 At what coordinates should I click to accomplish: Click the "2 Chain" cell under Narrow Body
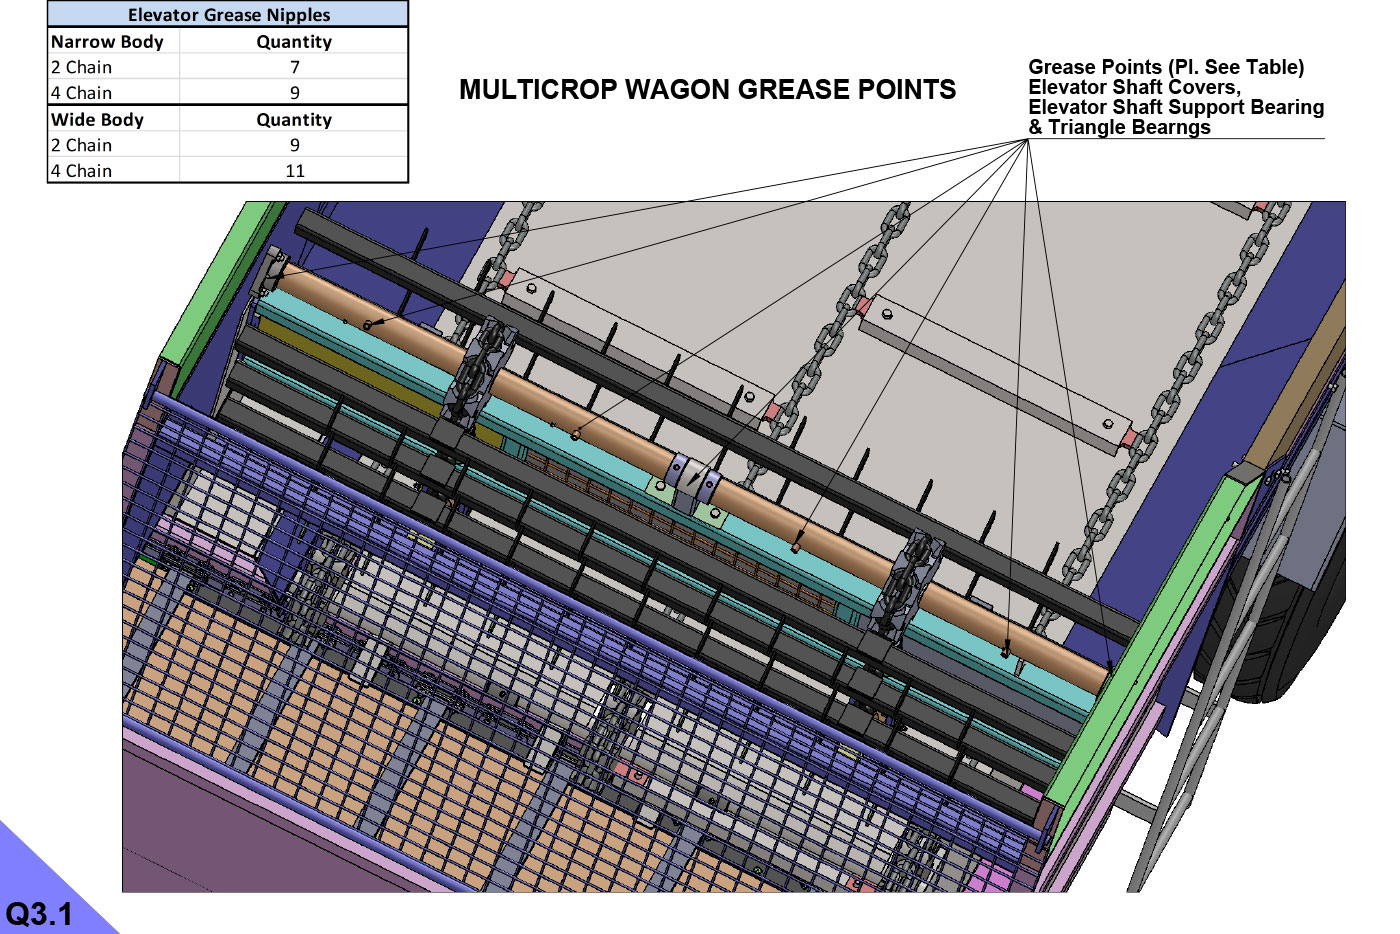coord(82,67)
